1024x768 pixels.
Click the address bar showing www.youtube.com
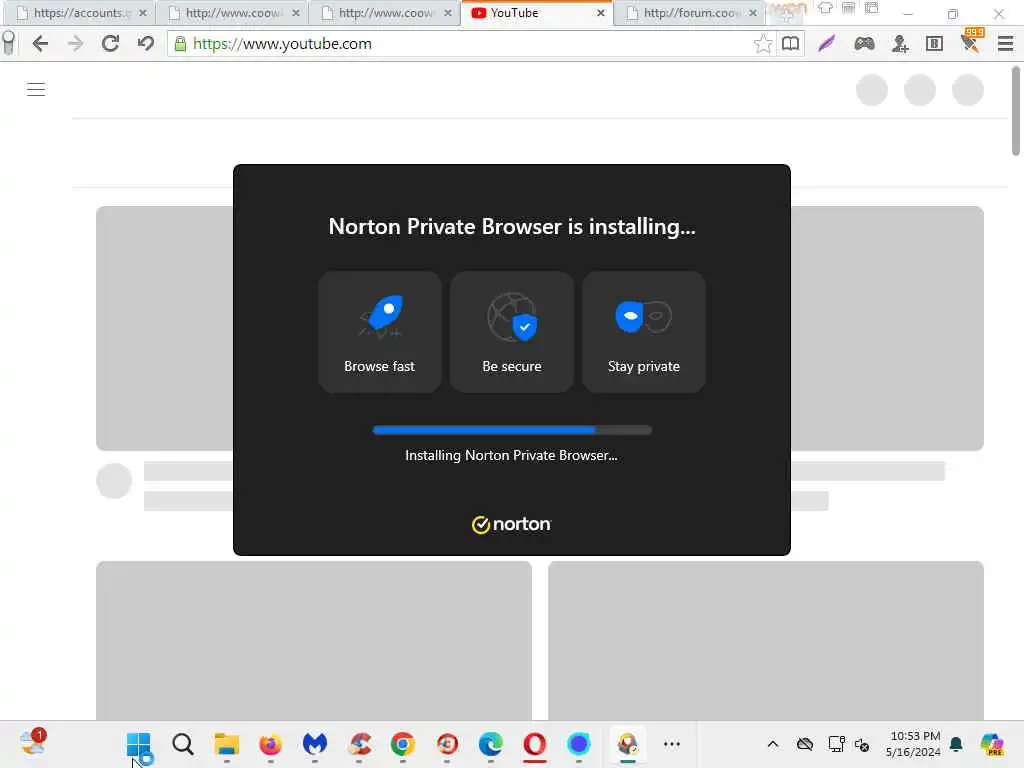pos(470,44)
